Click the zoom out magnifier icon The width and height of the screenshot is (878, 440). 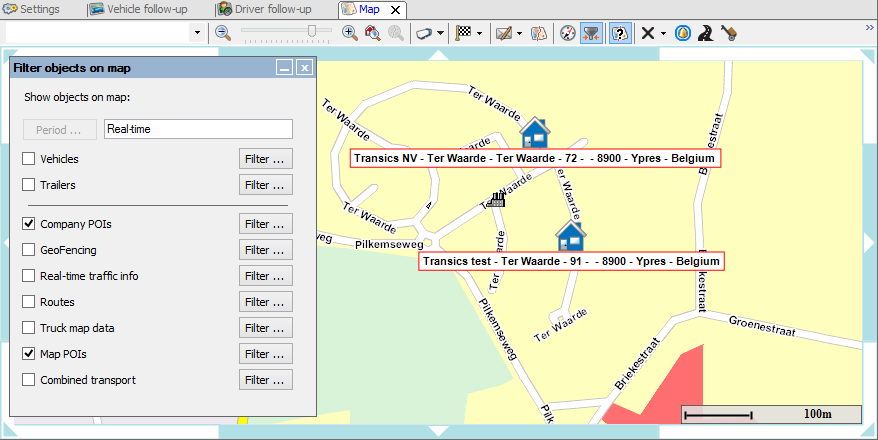[x=222, y=33]
